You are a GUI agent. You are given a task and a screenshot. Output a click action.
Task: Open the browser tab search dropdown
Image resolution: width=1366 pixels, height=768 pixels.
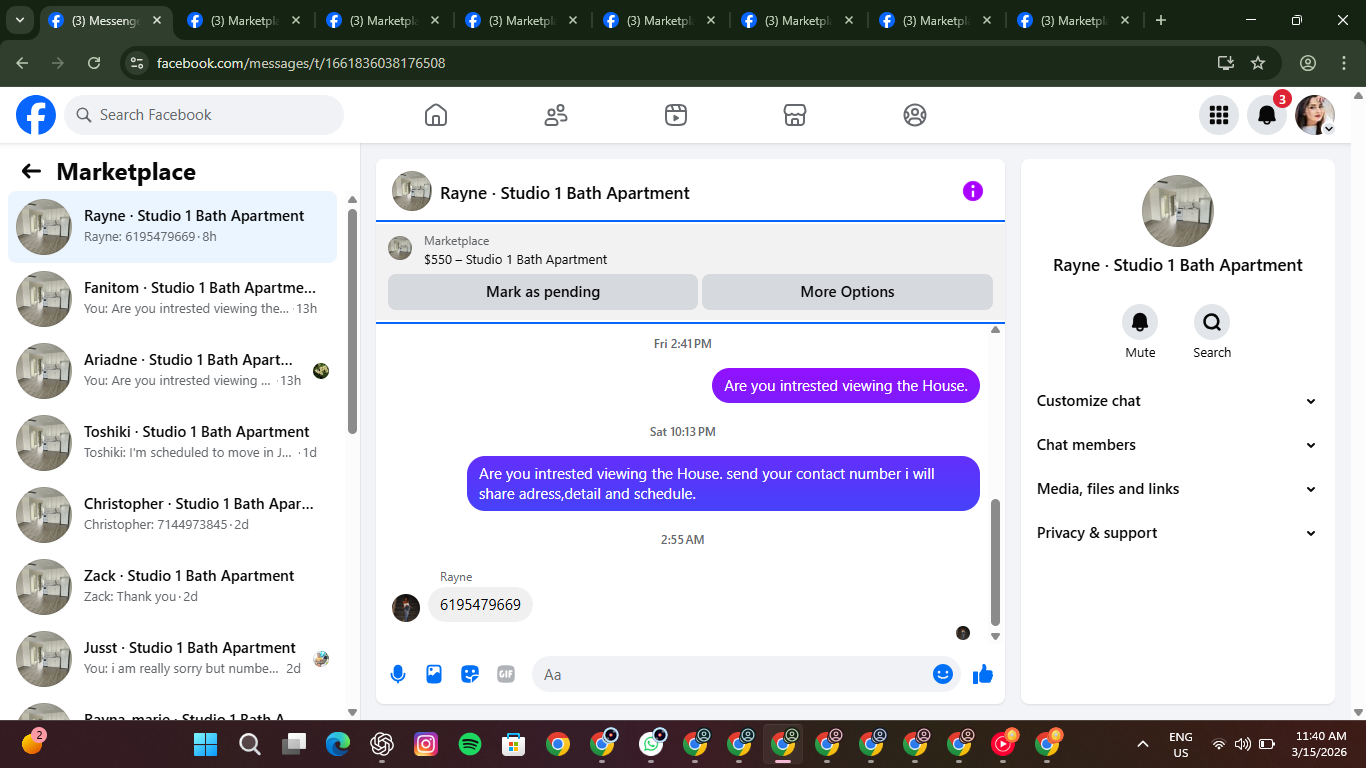pyautogui.click(x=19, y=20)
